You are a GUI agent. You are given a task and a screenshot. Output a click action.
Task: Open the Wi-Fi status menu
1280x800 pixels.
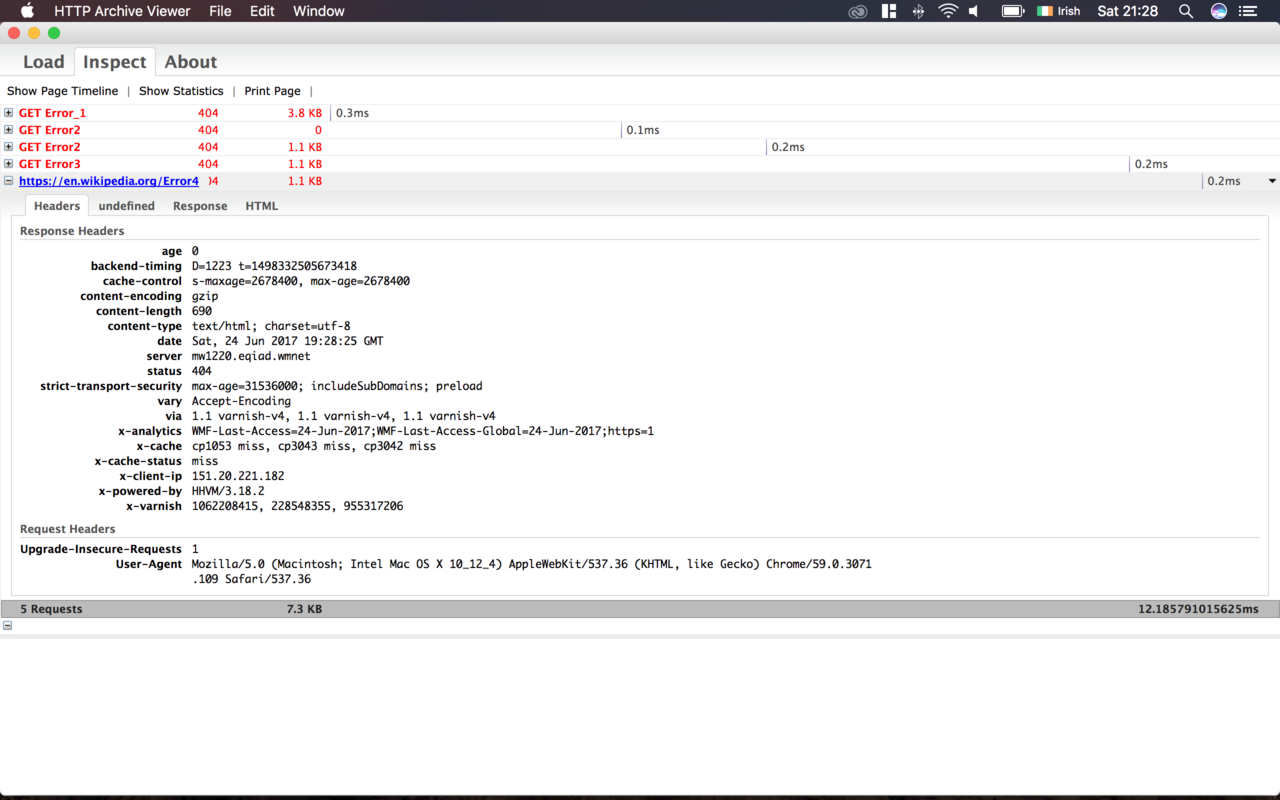point(948,11)
